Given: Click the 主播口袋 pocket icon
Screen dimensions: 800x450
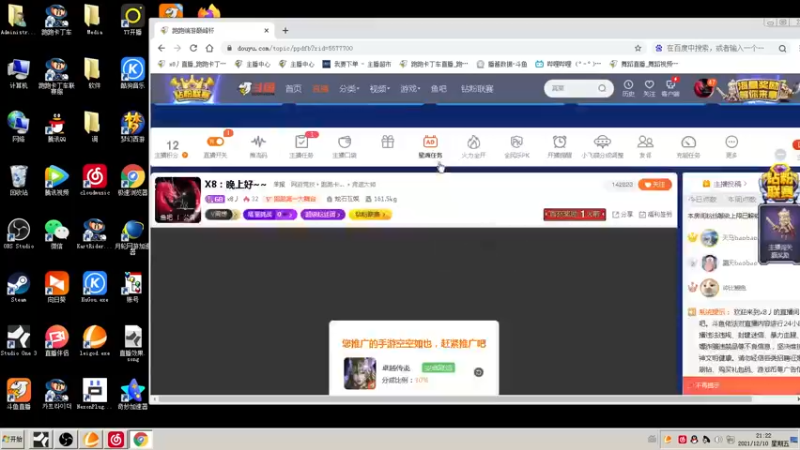Looking at the screenshot, I should (344, 141).
